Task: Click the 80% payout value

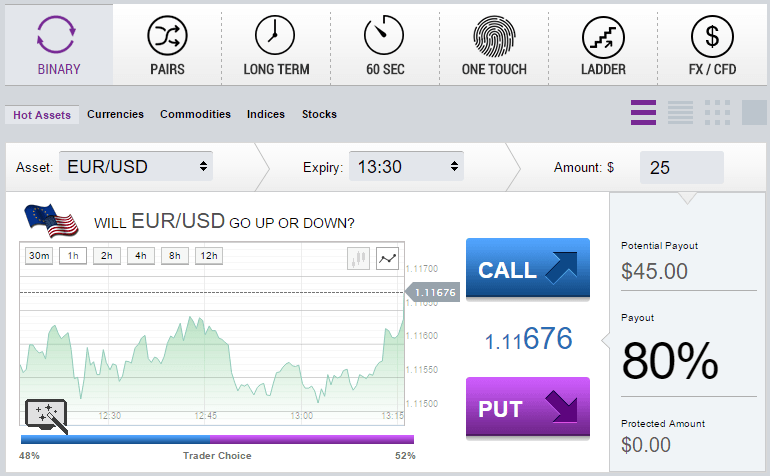Action: coord(670,361)
